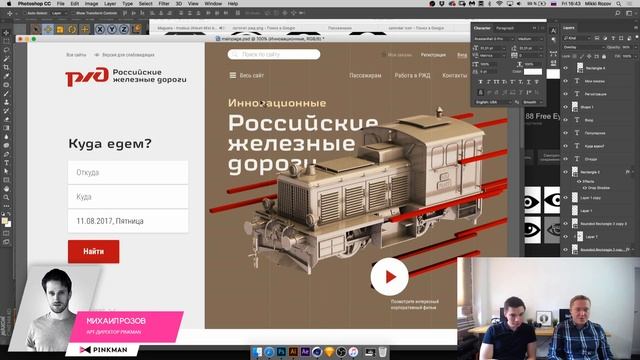Open the Filter menu
This screenshot has width=640, height=360.
click(x=164, y=4)
